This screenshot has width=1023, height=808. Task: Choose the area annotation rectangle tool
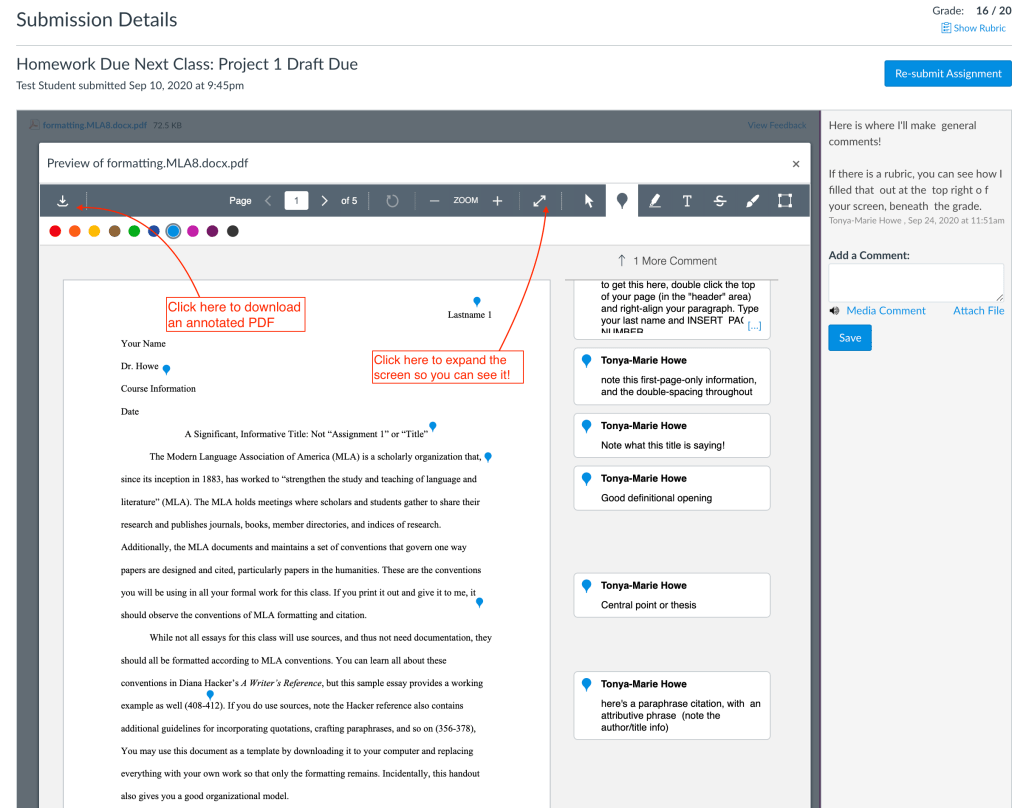pyautogui.click(x=785, y=201)
